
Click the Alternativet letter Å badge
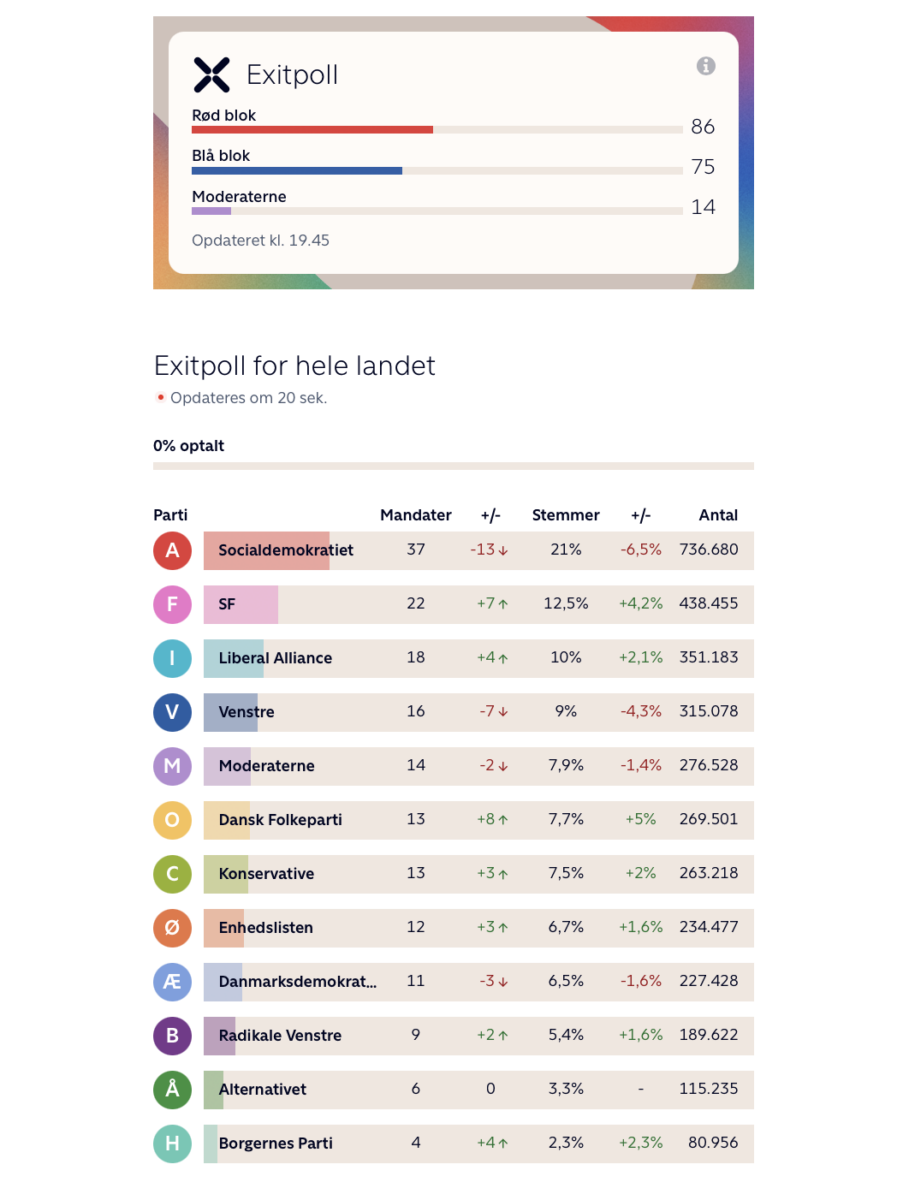(x=172, y=1089)
